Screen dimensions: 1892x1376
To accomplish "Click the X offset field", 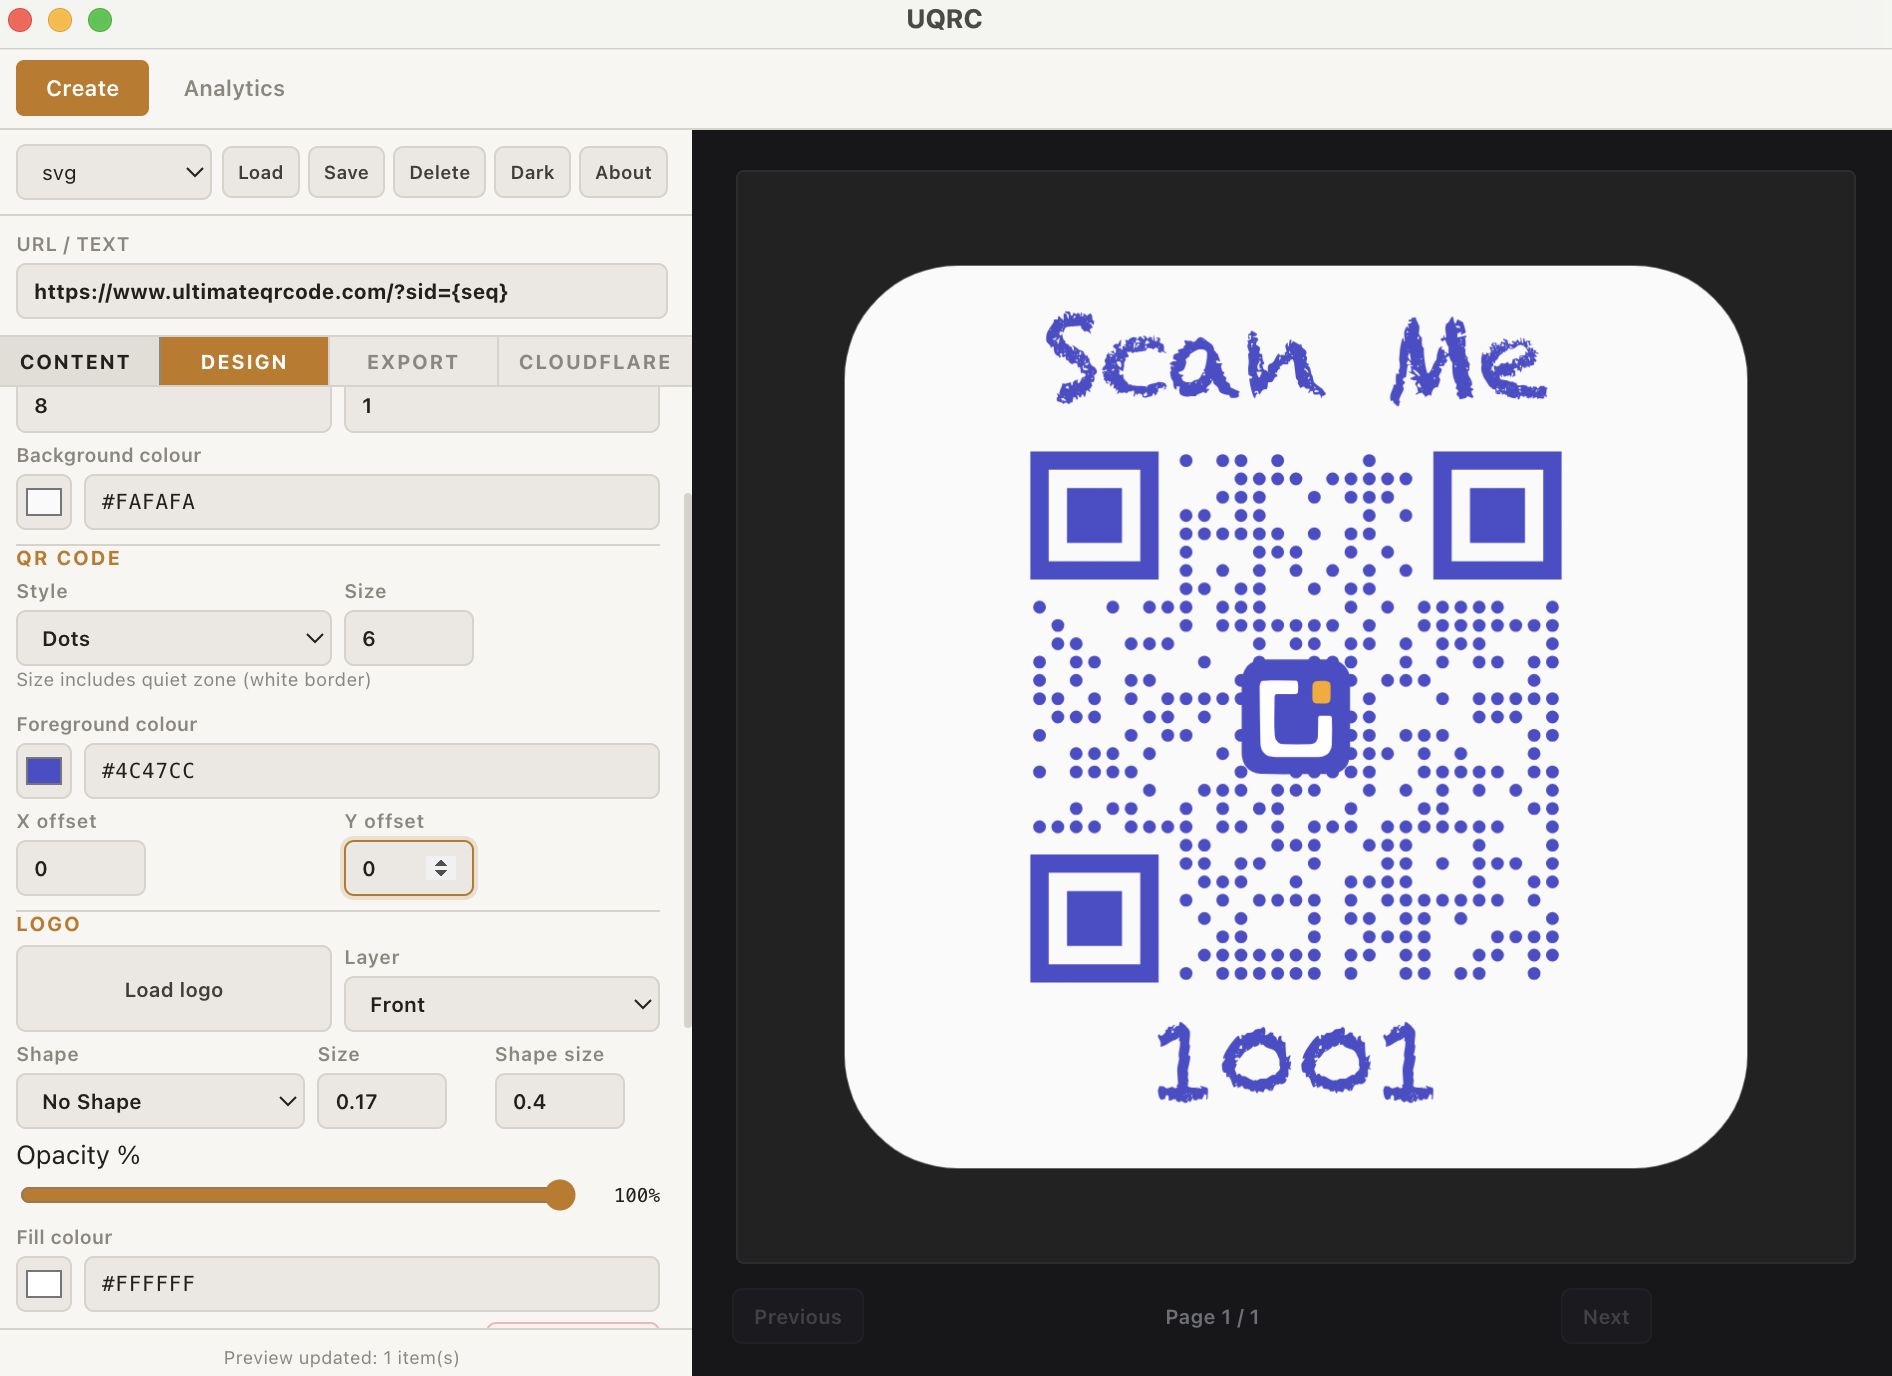I will click(x=81, y=868).
